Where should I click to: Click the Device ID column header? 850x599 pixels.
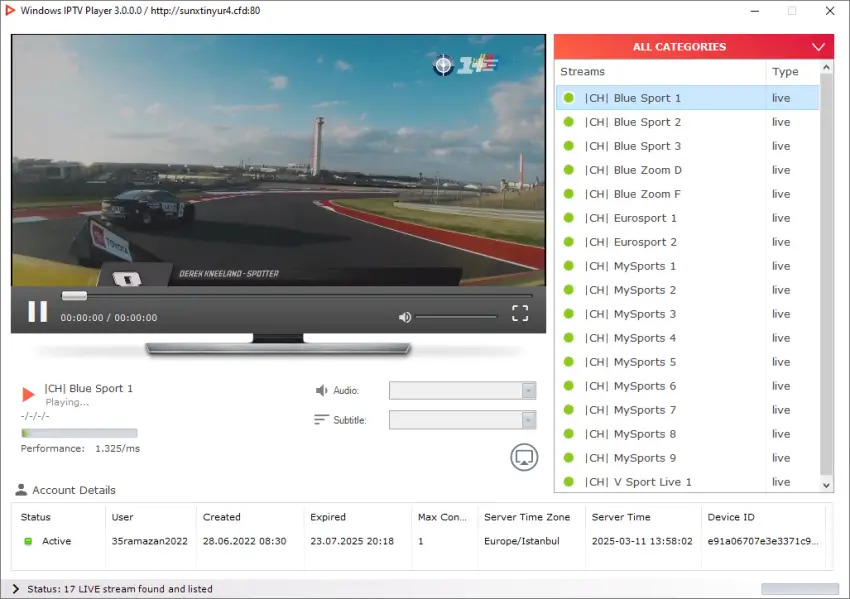(x=731, y=517)
